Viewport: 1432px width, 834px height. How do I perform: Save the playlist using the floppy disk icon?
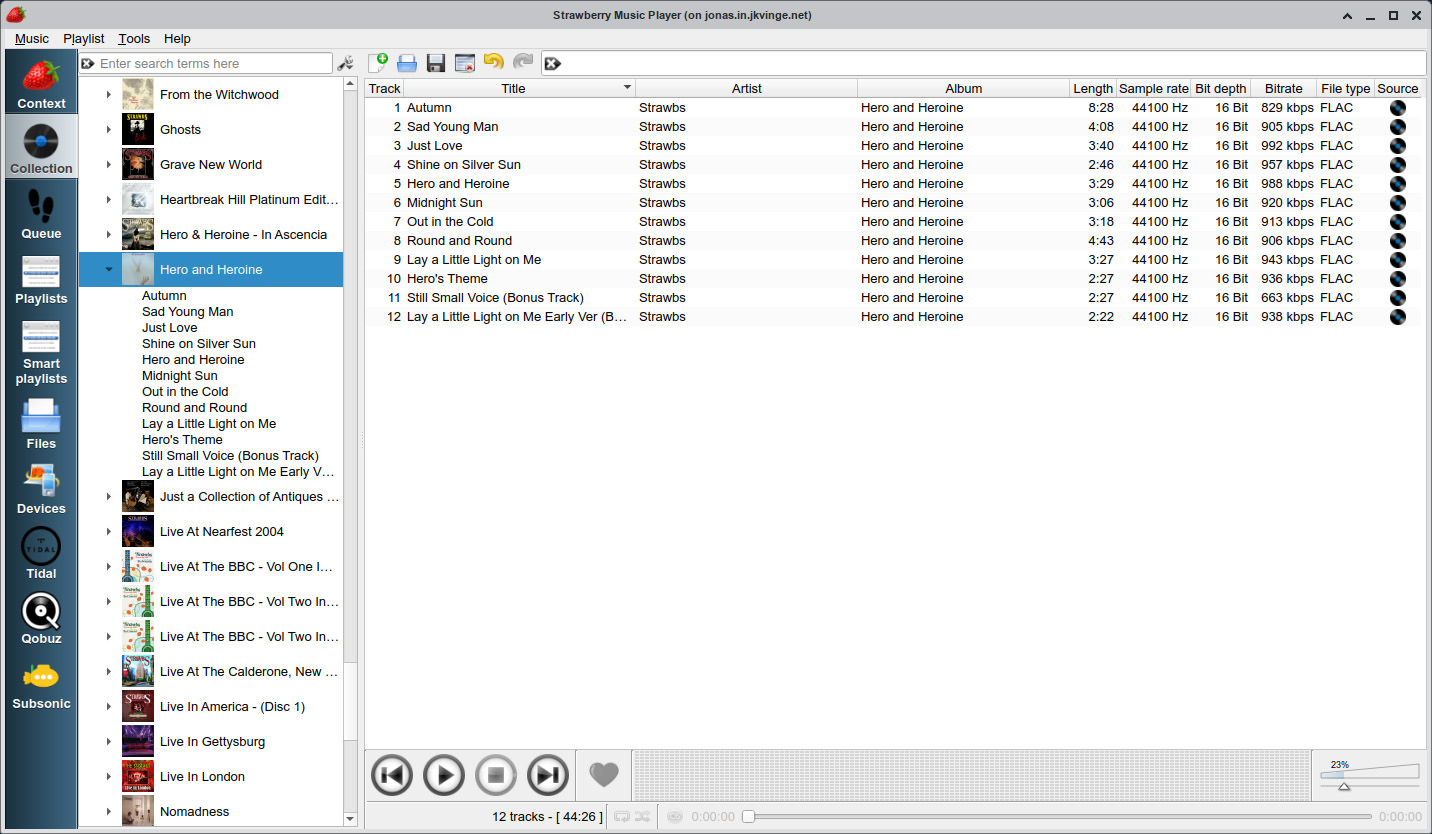[435, 62]
